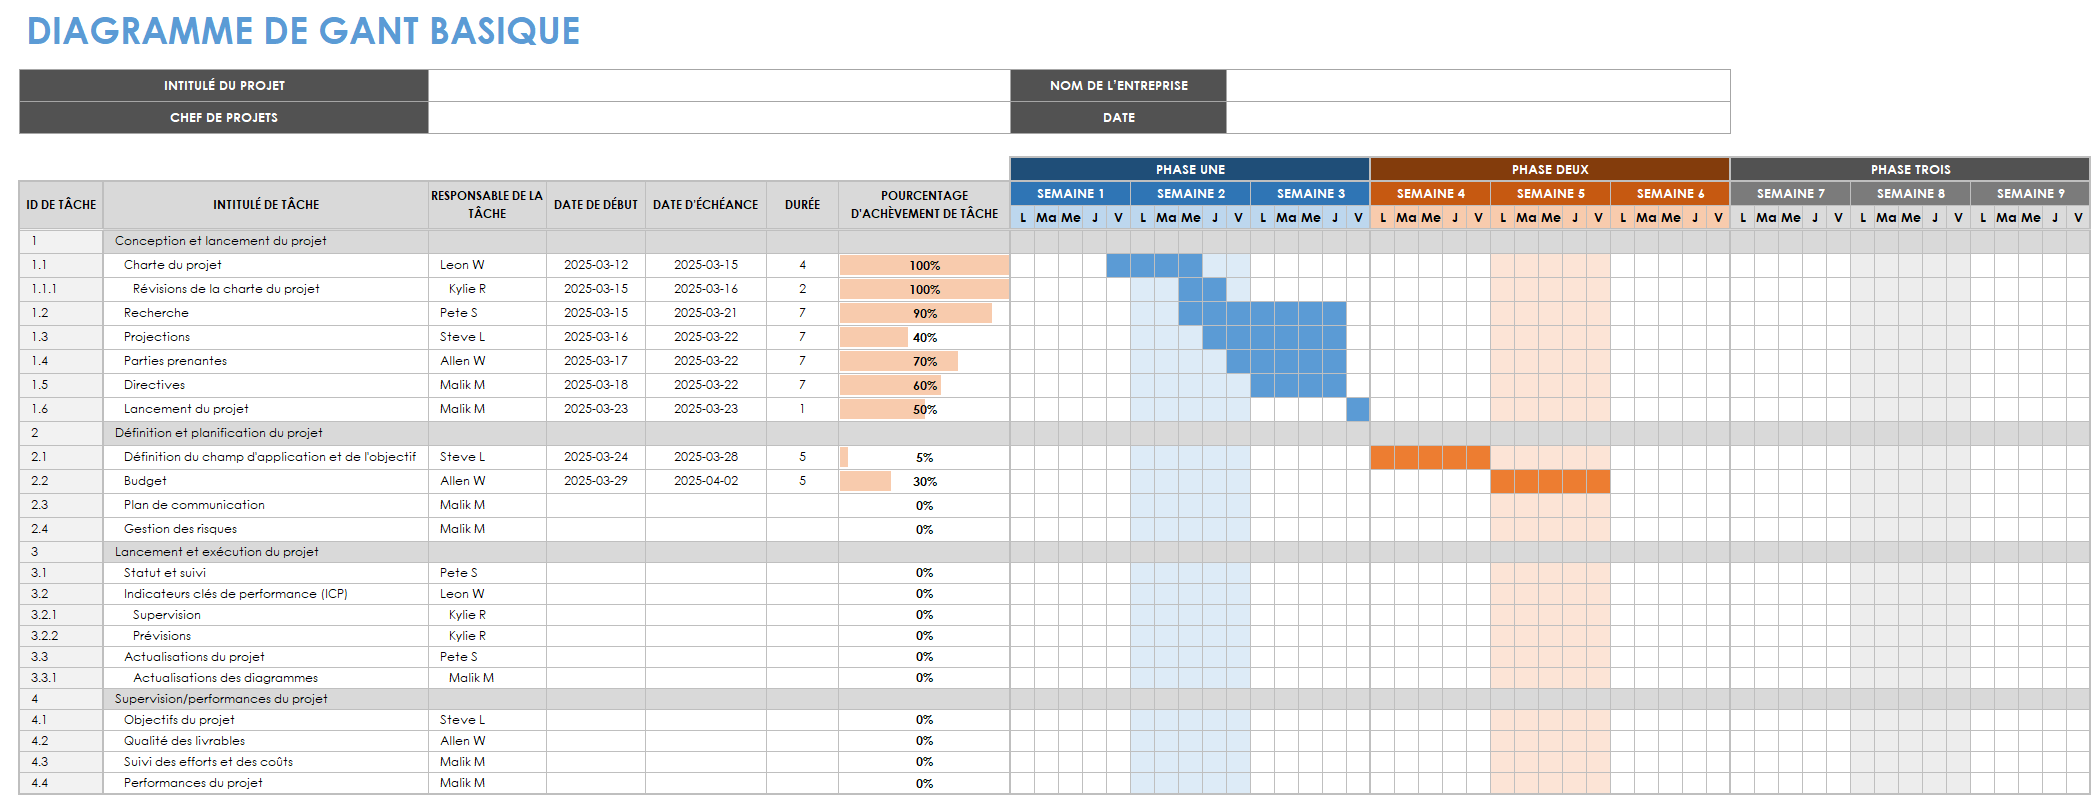Click the 90% progress bar for Recherche
Viewport: 2091px width, 811px height.
[916, 313]
